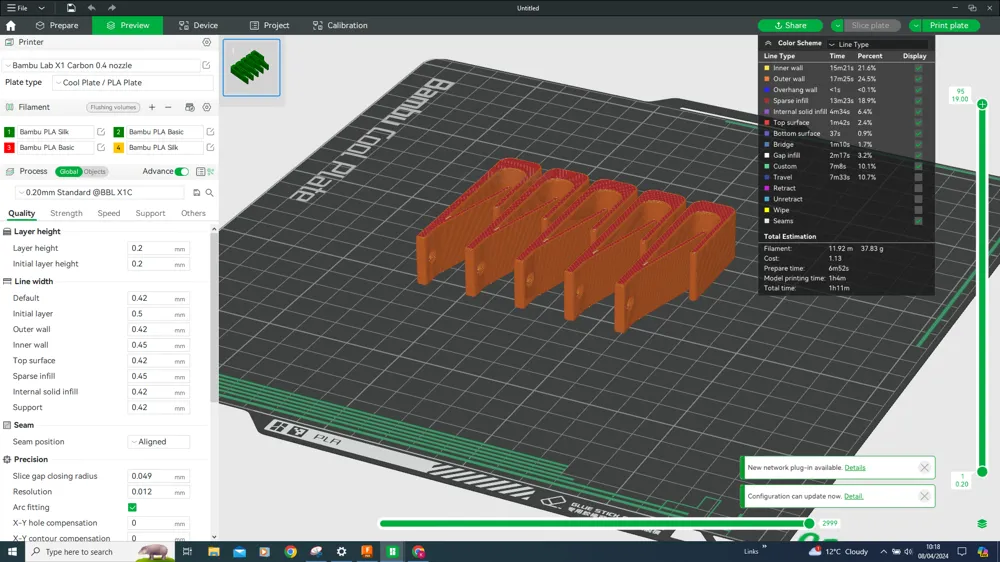The height and width of the screenshot is (562, 1000).
Task: Remove a filament with minus icon
Action: (x=168, y=107)
